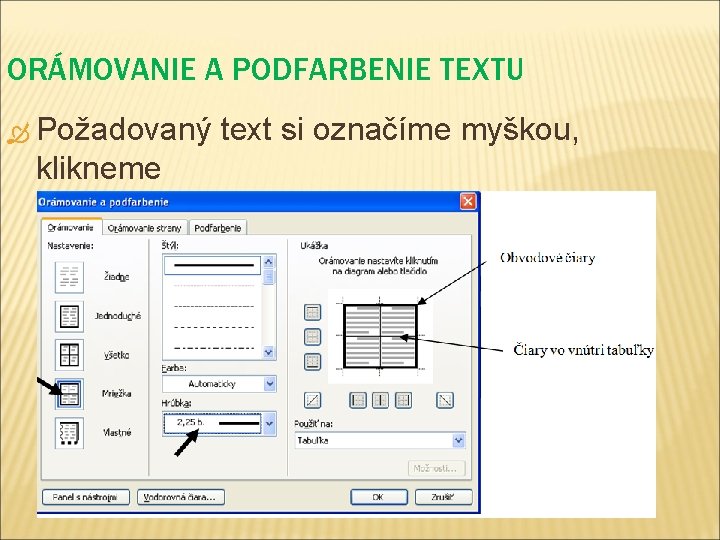Click the Možnosti options button
Viewport: 720px width, 540px height.
436,468
